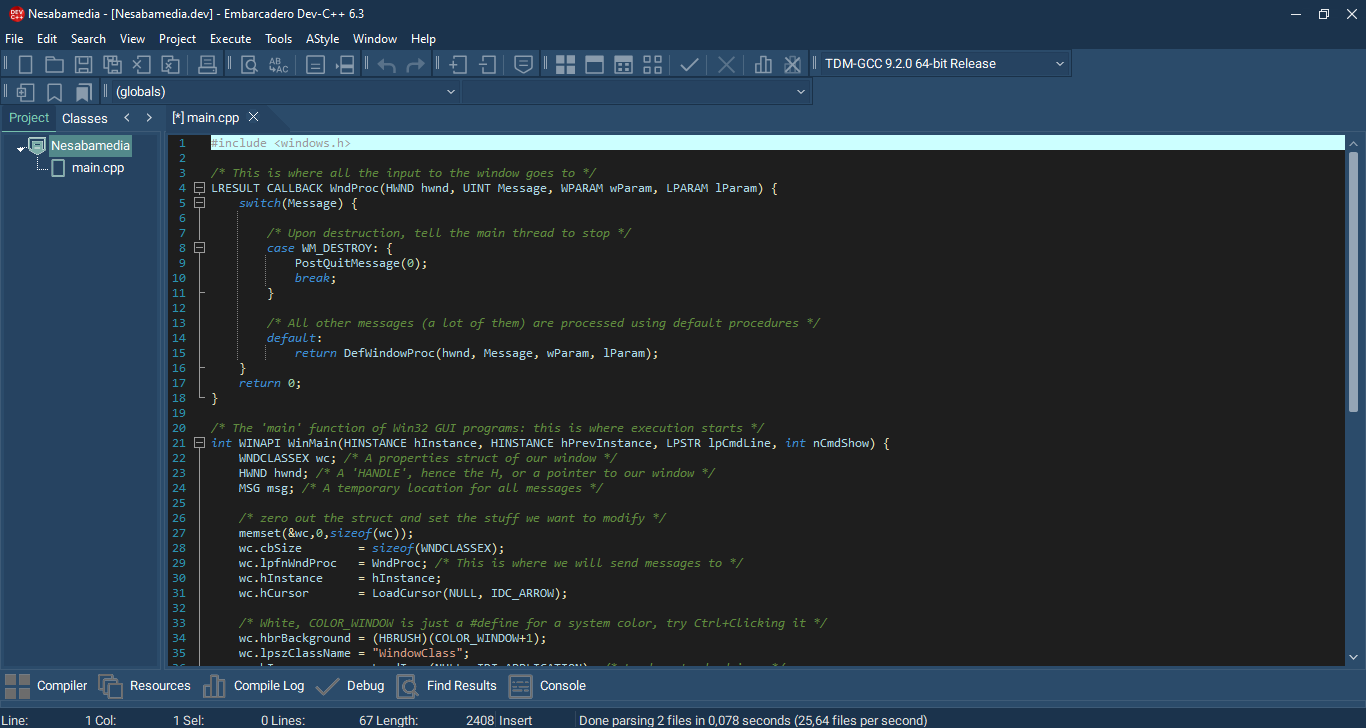
Task: Click the Compile button with four squares
Action: click(565, 65)
